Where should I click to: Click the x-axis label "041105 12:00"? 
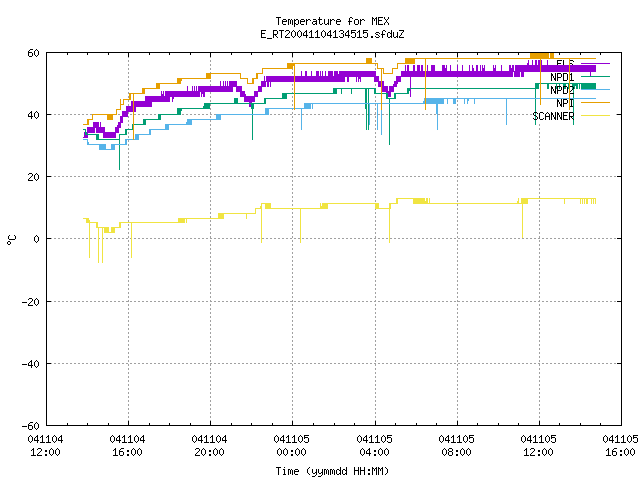click(x=538, y=446)
